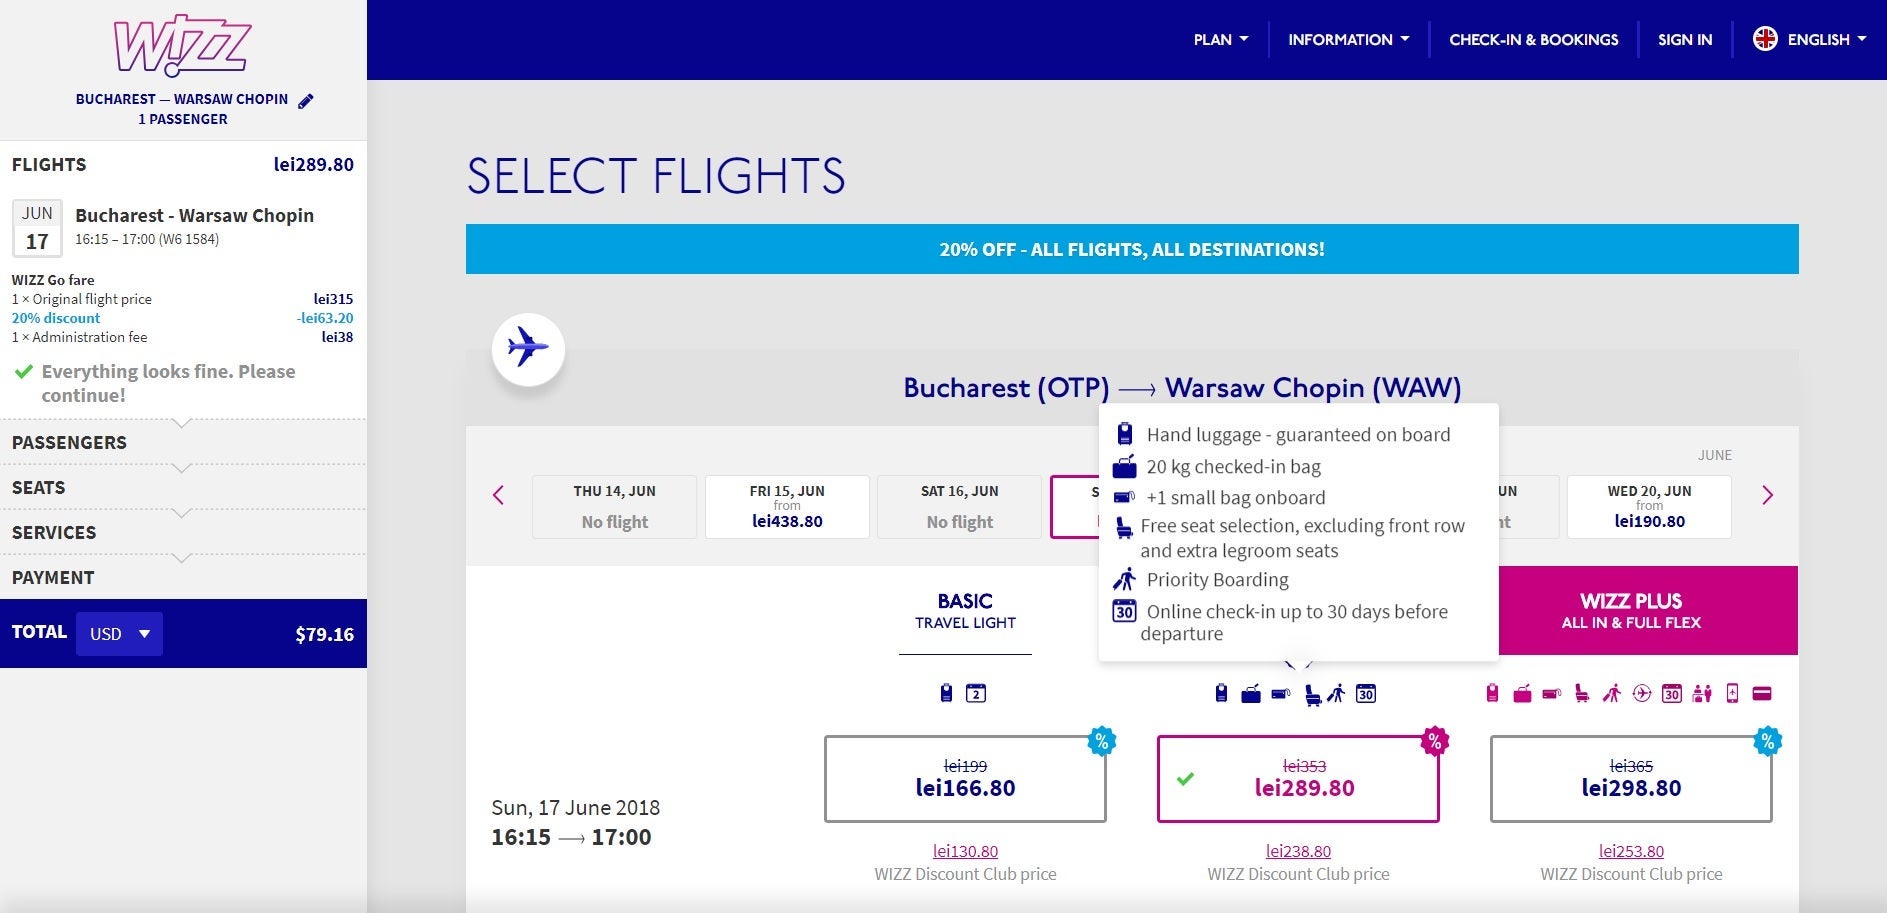Open the USD currency dropdown
Screen dimensions: 1887x913
point(119,634)
